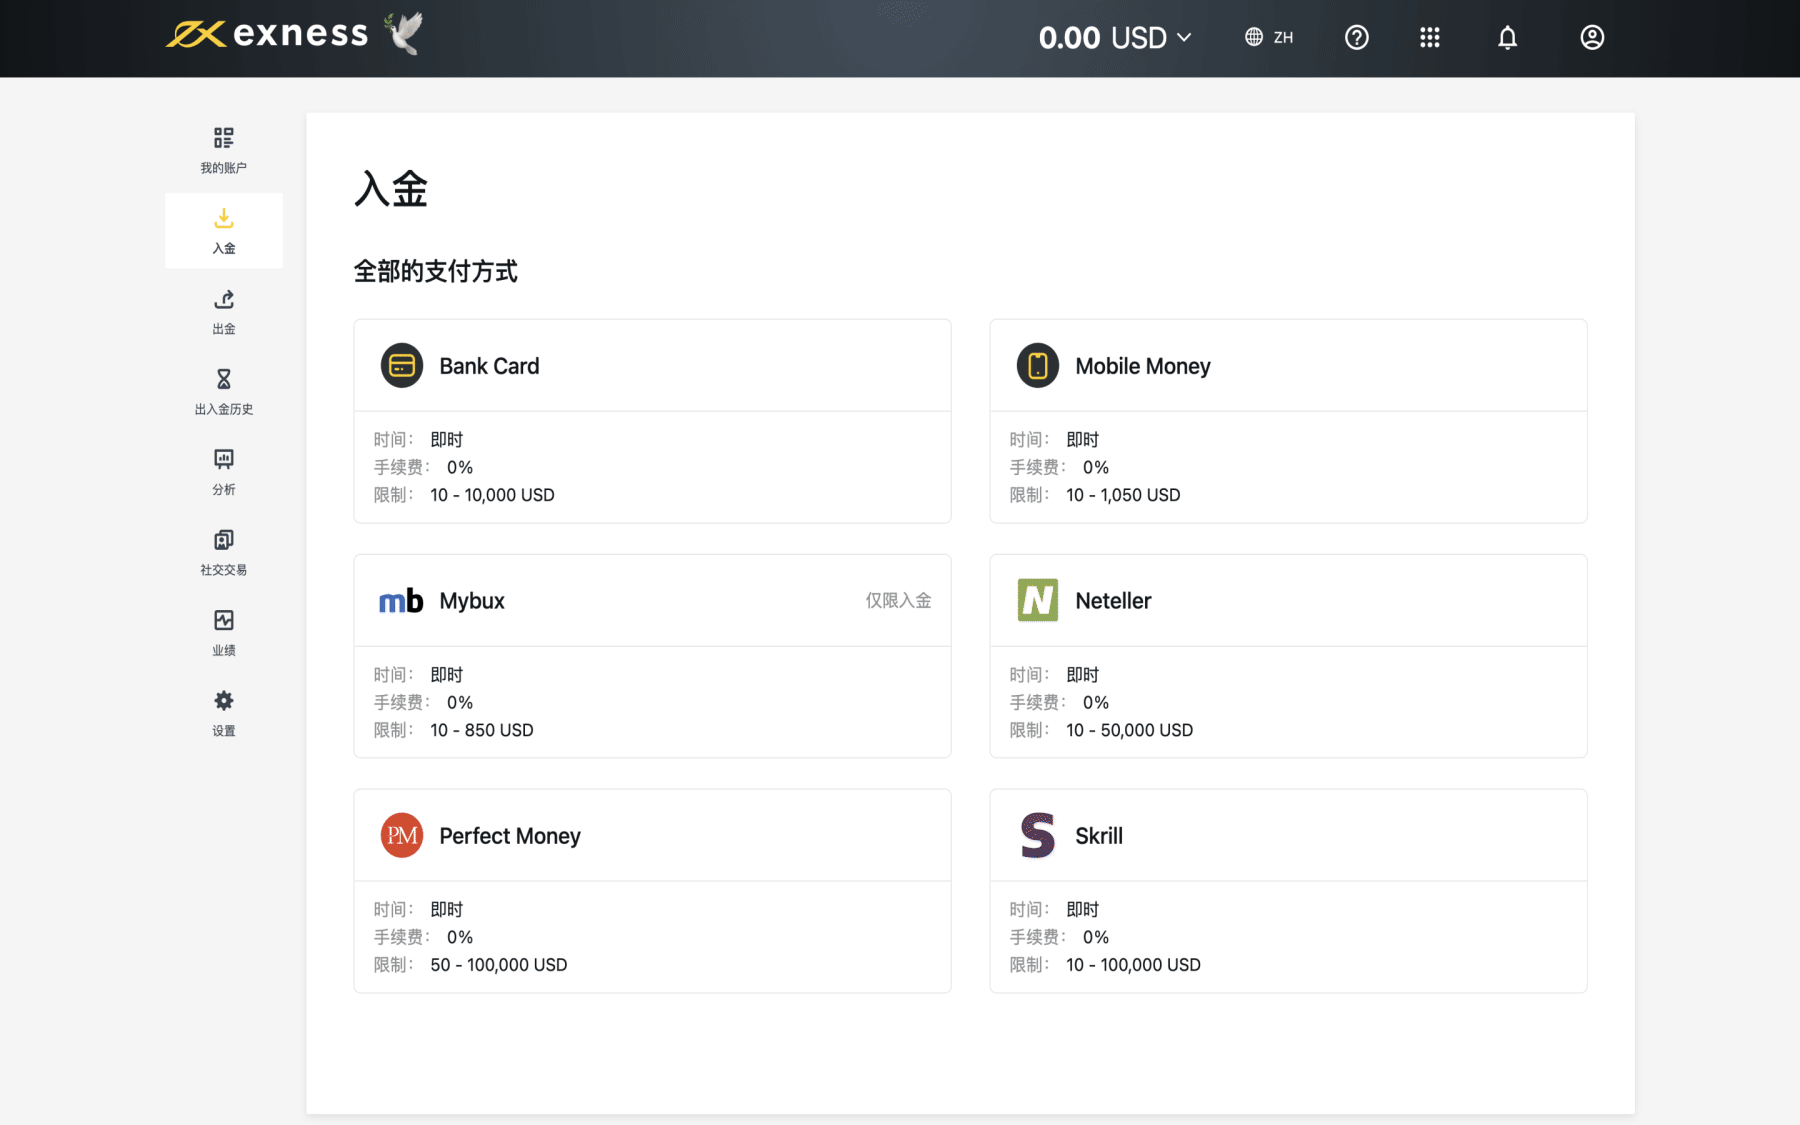The image size is (1800, 1125).
Task: Click the Mybux mb logo
Action: pos(401,601)
